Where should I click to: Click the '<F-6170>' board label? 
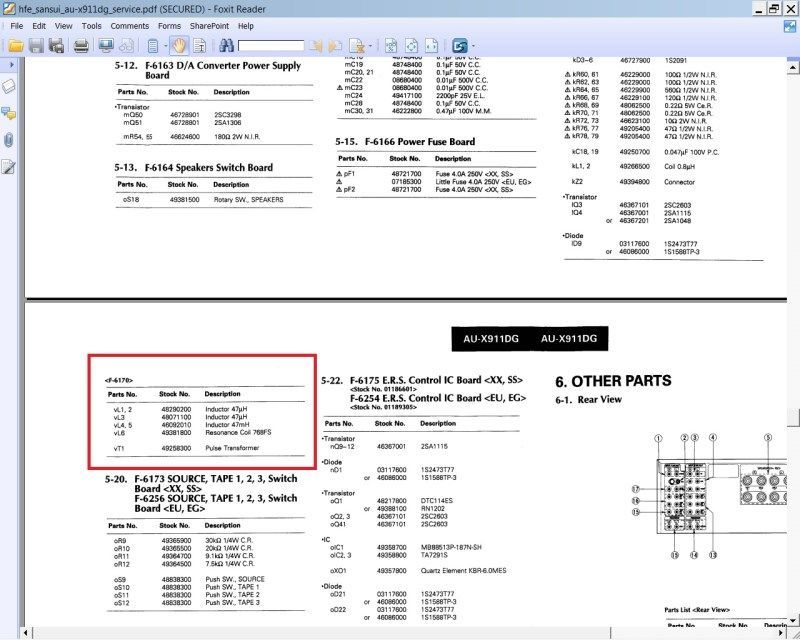tap(119, 380)
